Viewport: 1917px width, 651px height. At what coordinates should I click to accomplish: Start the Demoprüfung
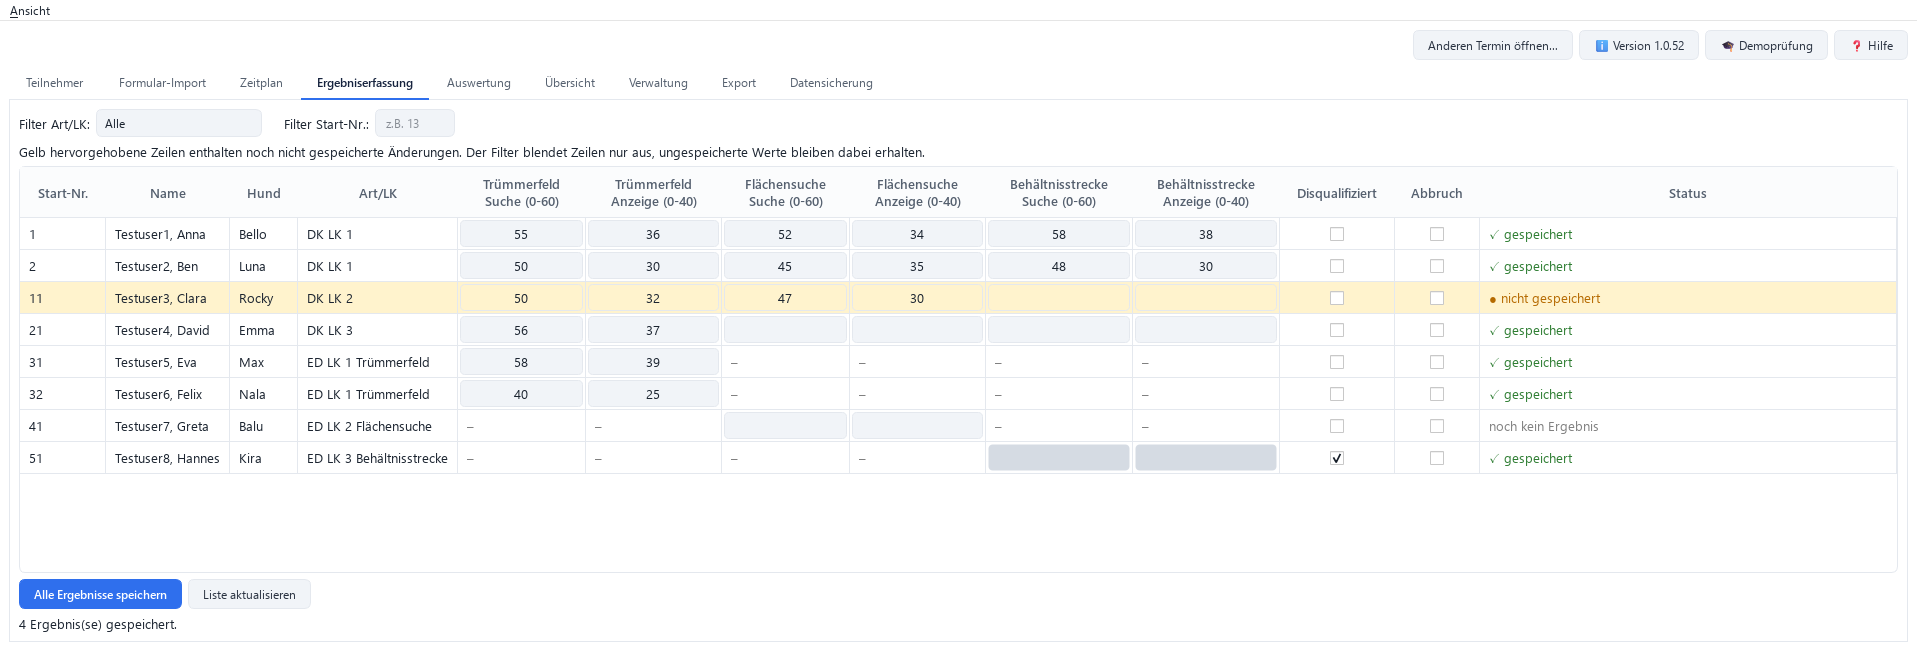(1766, 46)
